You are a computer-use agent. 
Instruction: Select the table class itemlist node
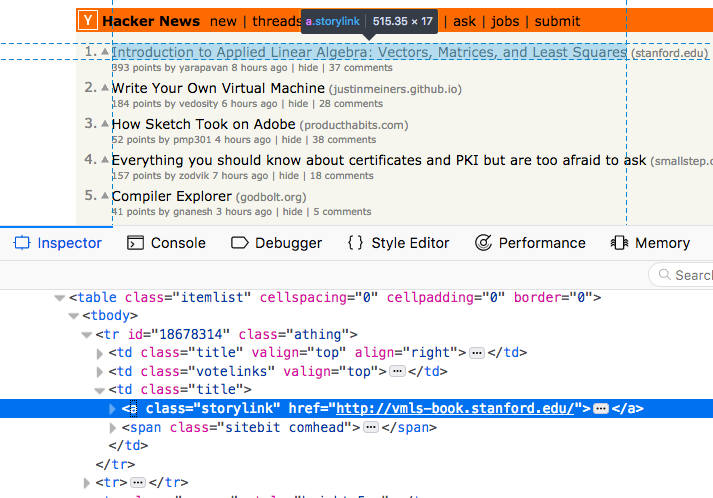335,297
